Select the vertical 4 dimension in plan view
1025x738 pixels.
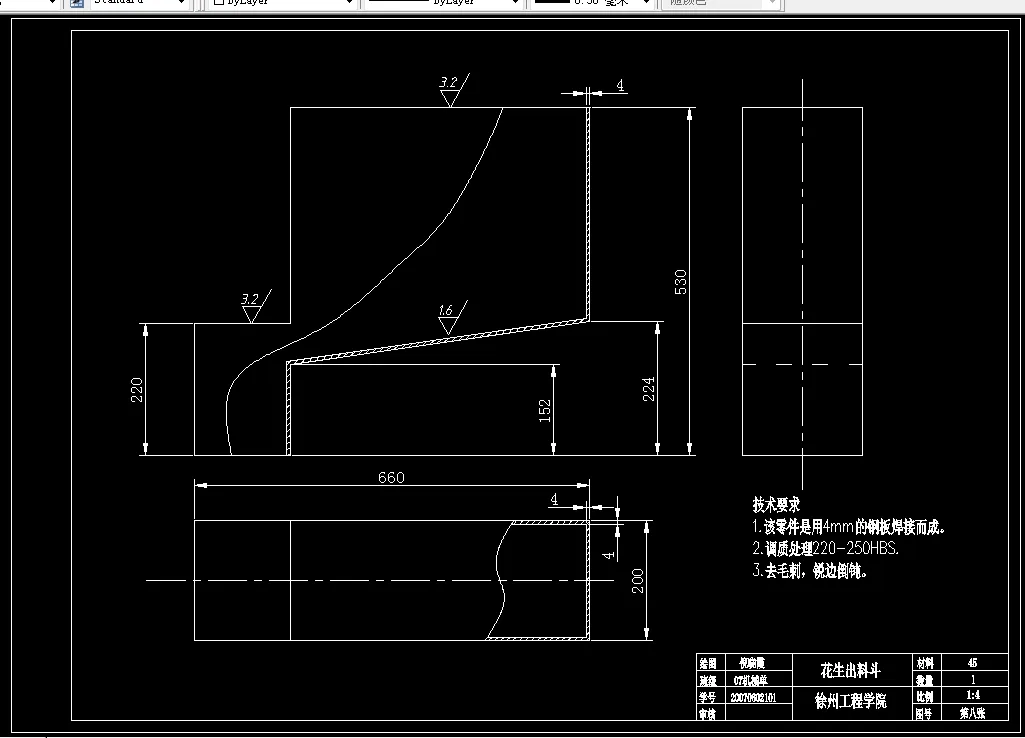pos(609,555)
